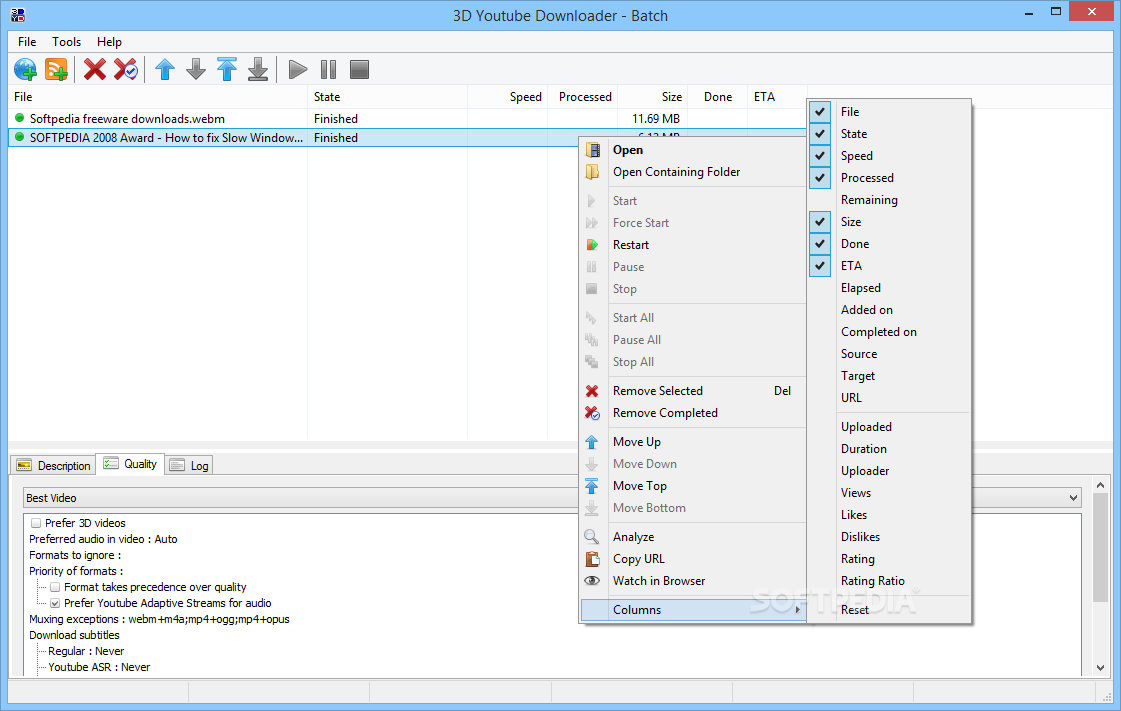Sort by the Speed column header
This screenshot has height=711, width=1121.
(x=508, y=97)
